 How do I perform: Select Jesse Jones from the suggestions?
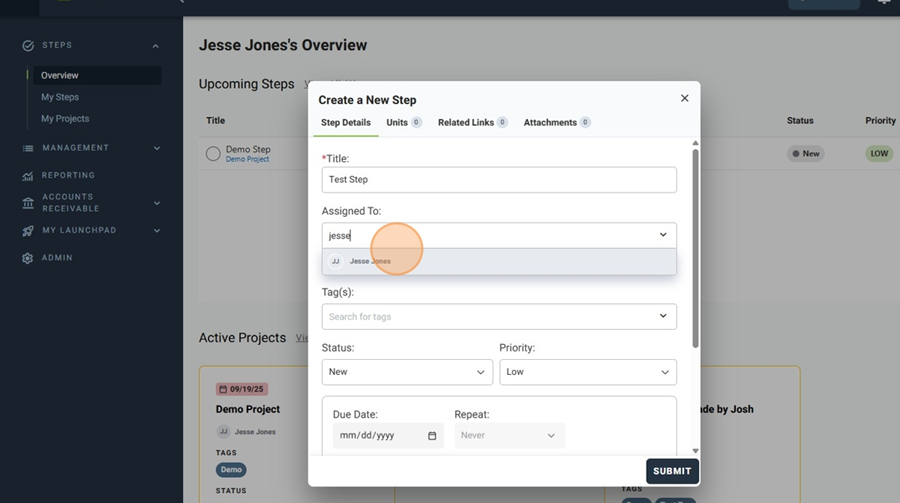click(x=499, y=261)
